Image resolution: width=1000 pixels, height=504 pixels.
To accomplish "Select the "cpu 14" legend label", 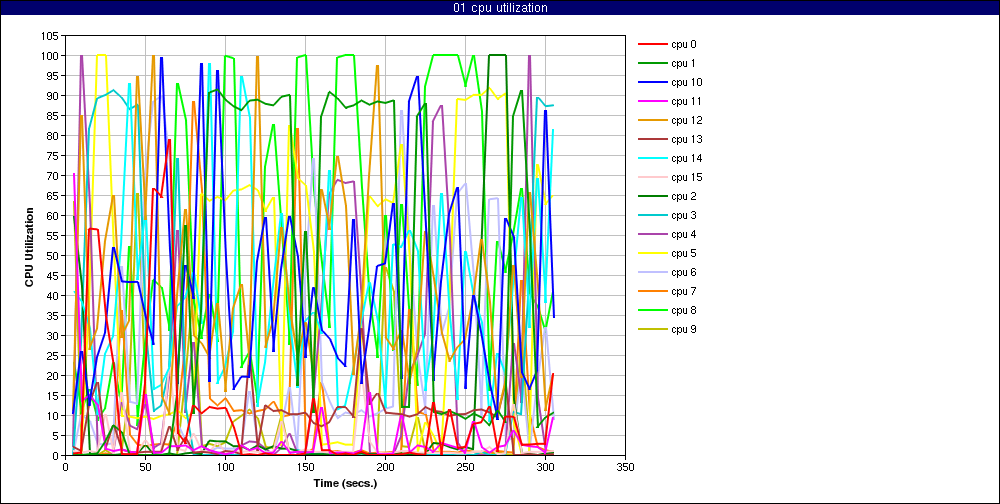I will [x=686, y=158].
